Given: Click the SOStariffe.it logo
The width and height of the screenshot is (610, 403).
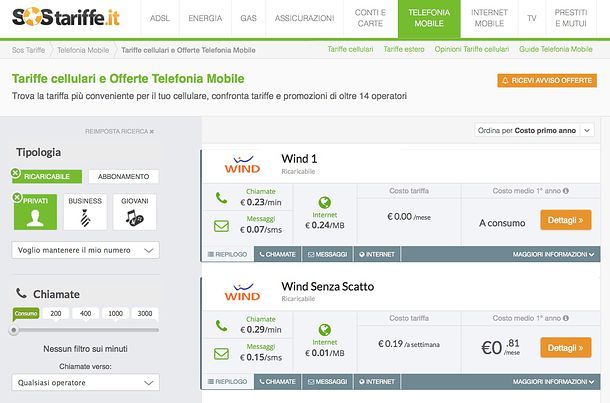Looking at the screenshot, I should tap(65, 17).
